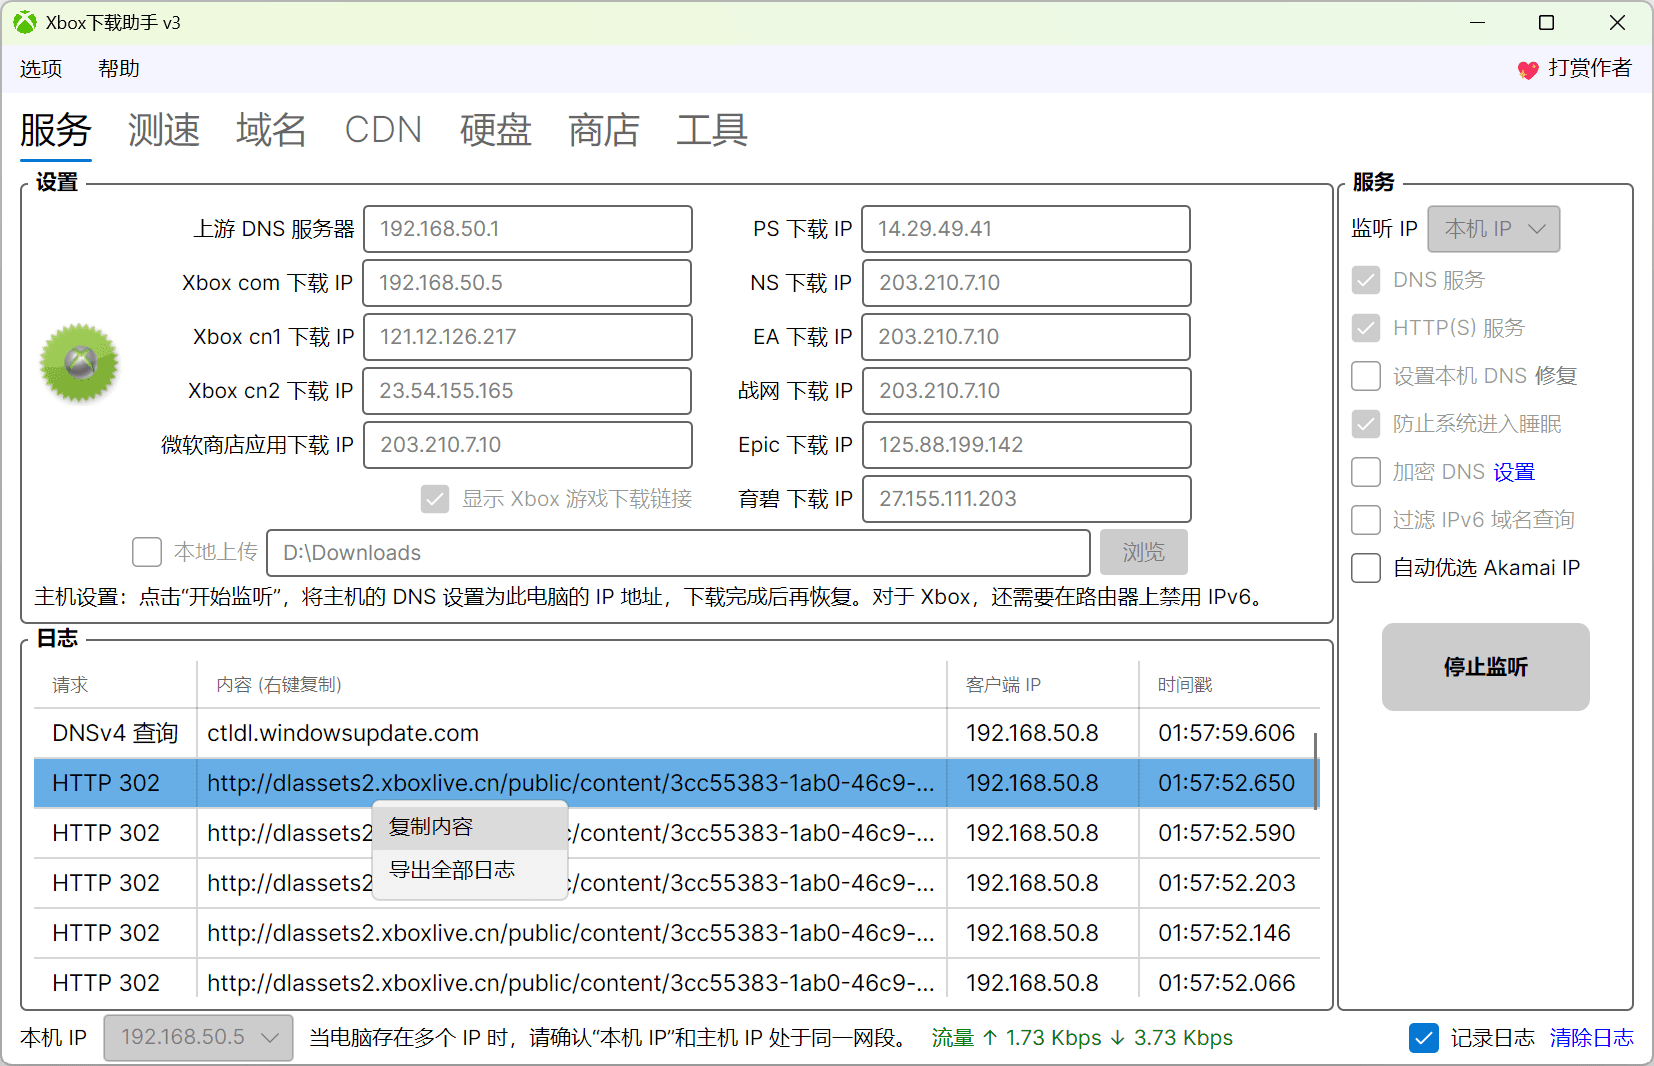Switch to the 硬盘 tab
The width and height of the screenshot is (1654, 1066).
click(x=496, y=130)
